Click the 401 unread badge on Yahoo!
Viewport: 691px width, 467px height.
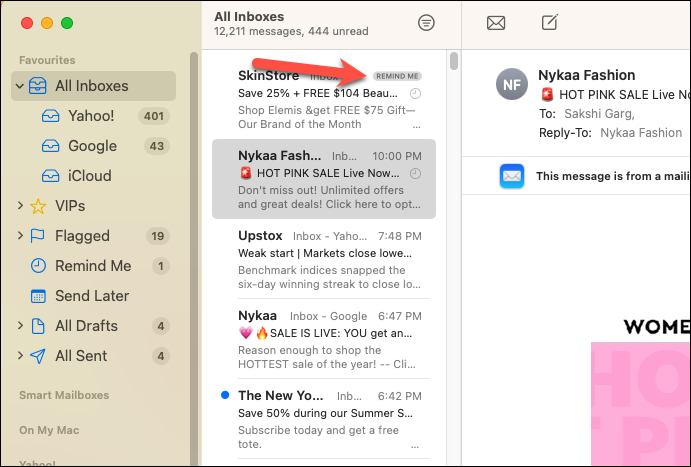pos(154,116)
